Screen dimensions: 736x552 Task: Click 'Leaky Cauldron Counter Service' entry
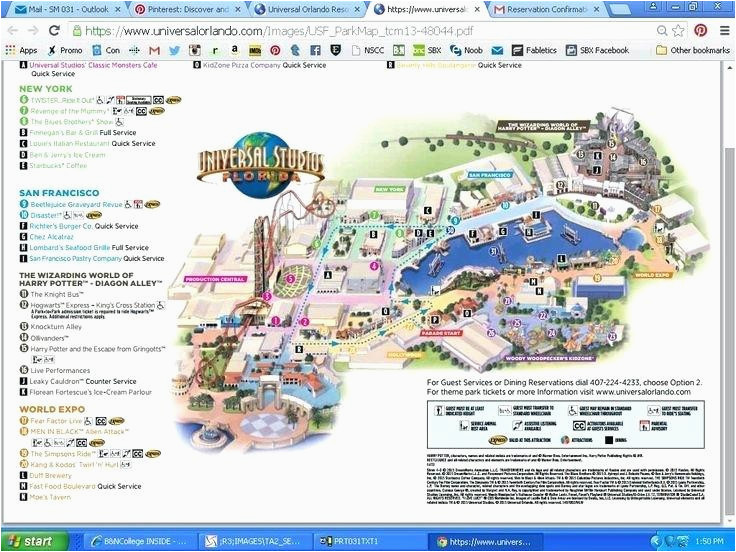pyautogui.click(x=83, y=382)
